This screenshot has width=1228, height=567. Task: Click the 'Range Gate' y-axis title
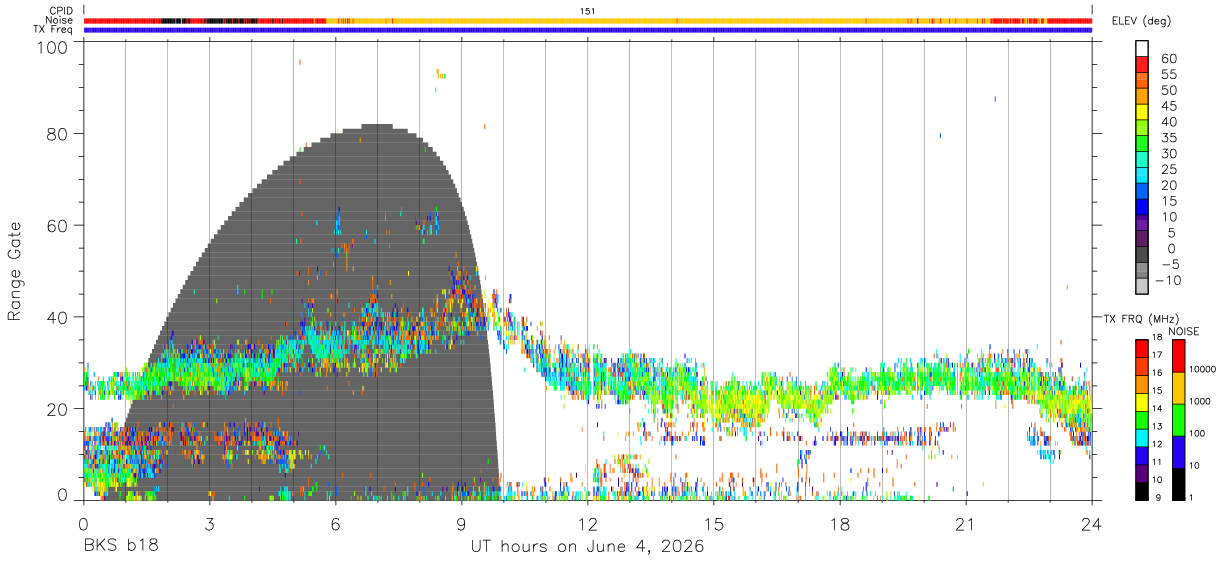15,271
